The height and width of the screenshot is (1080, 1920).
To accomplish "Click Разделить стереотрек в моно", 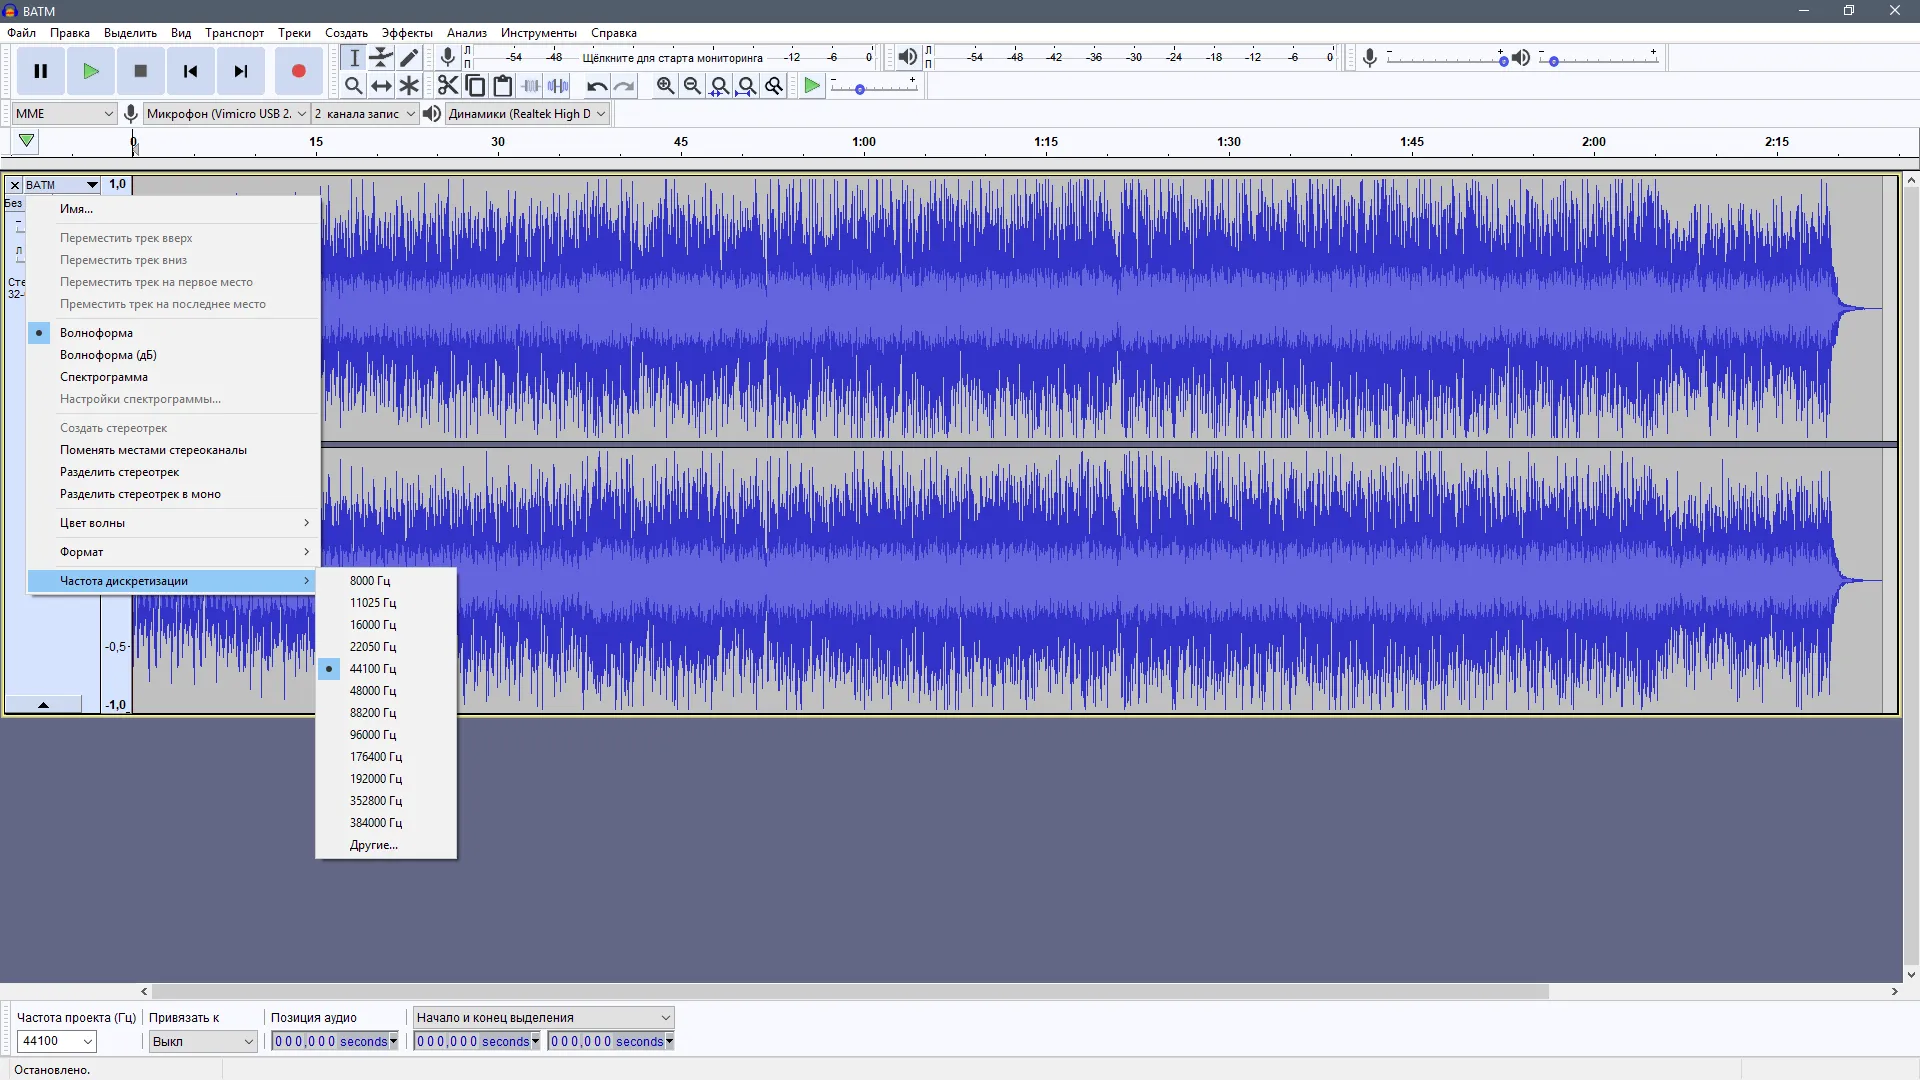I will point(140,494).
